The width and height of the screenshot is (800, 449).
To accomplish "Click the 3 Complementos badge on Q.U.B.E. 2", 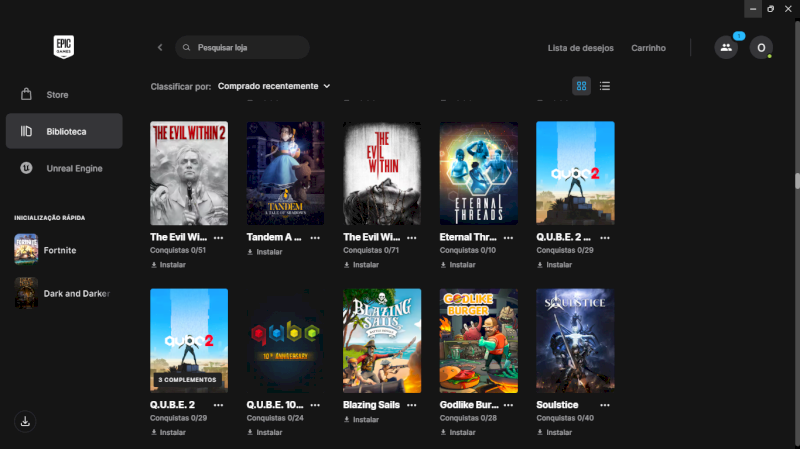I will (x=187, y=380).
